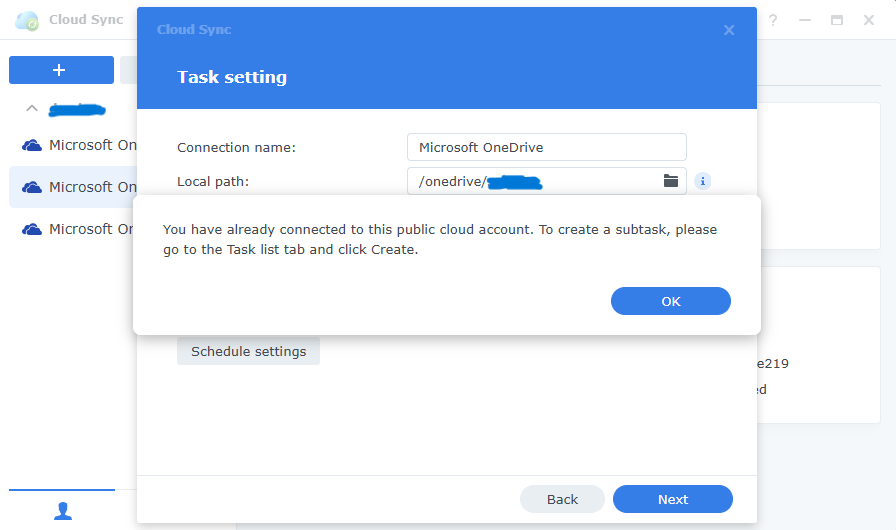Click the Next button

[673, 499]
